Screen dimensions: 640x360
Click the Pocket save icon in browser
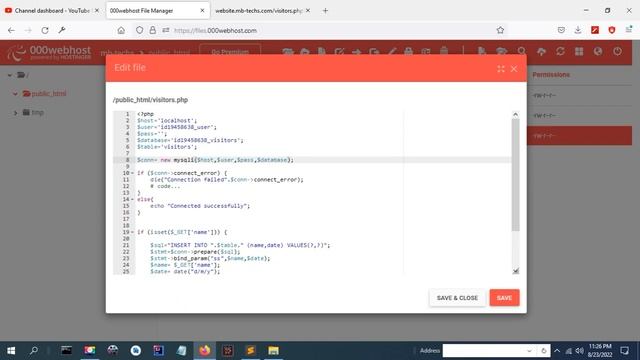click(561, 30)
